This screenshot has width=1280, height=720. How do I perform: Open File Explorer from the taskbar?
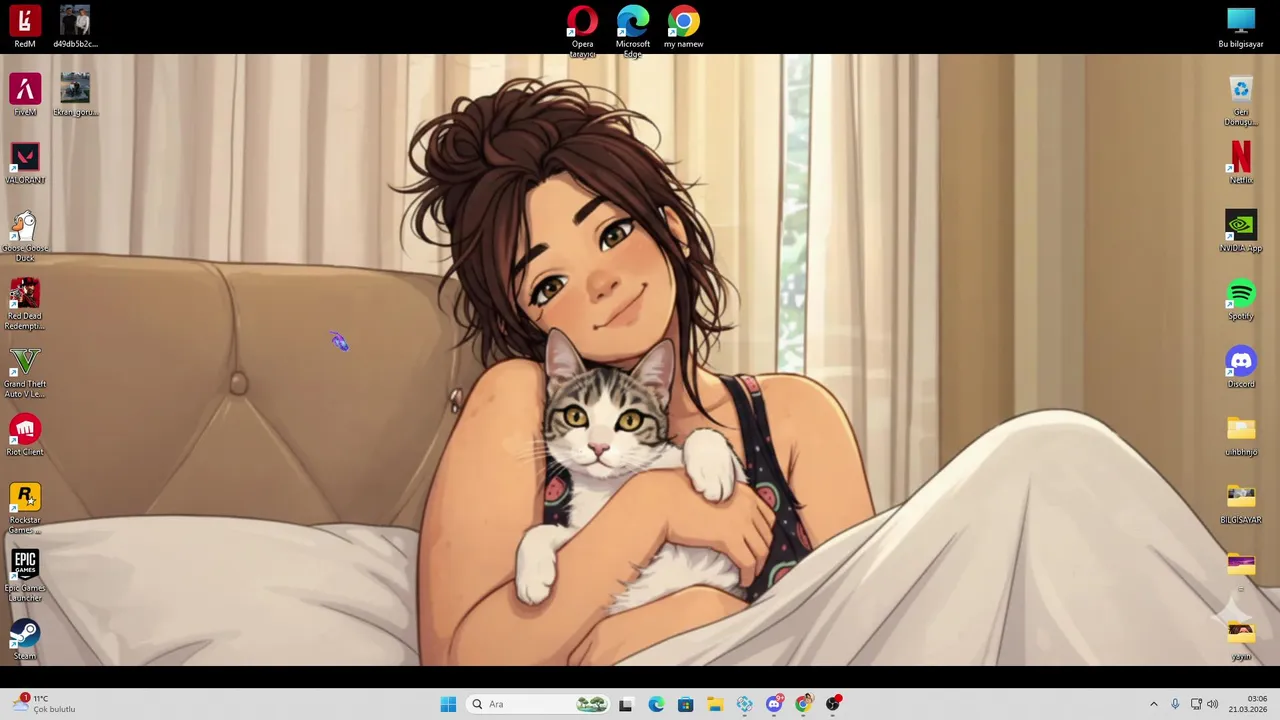(x=715, y=704)
